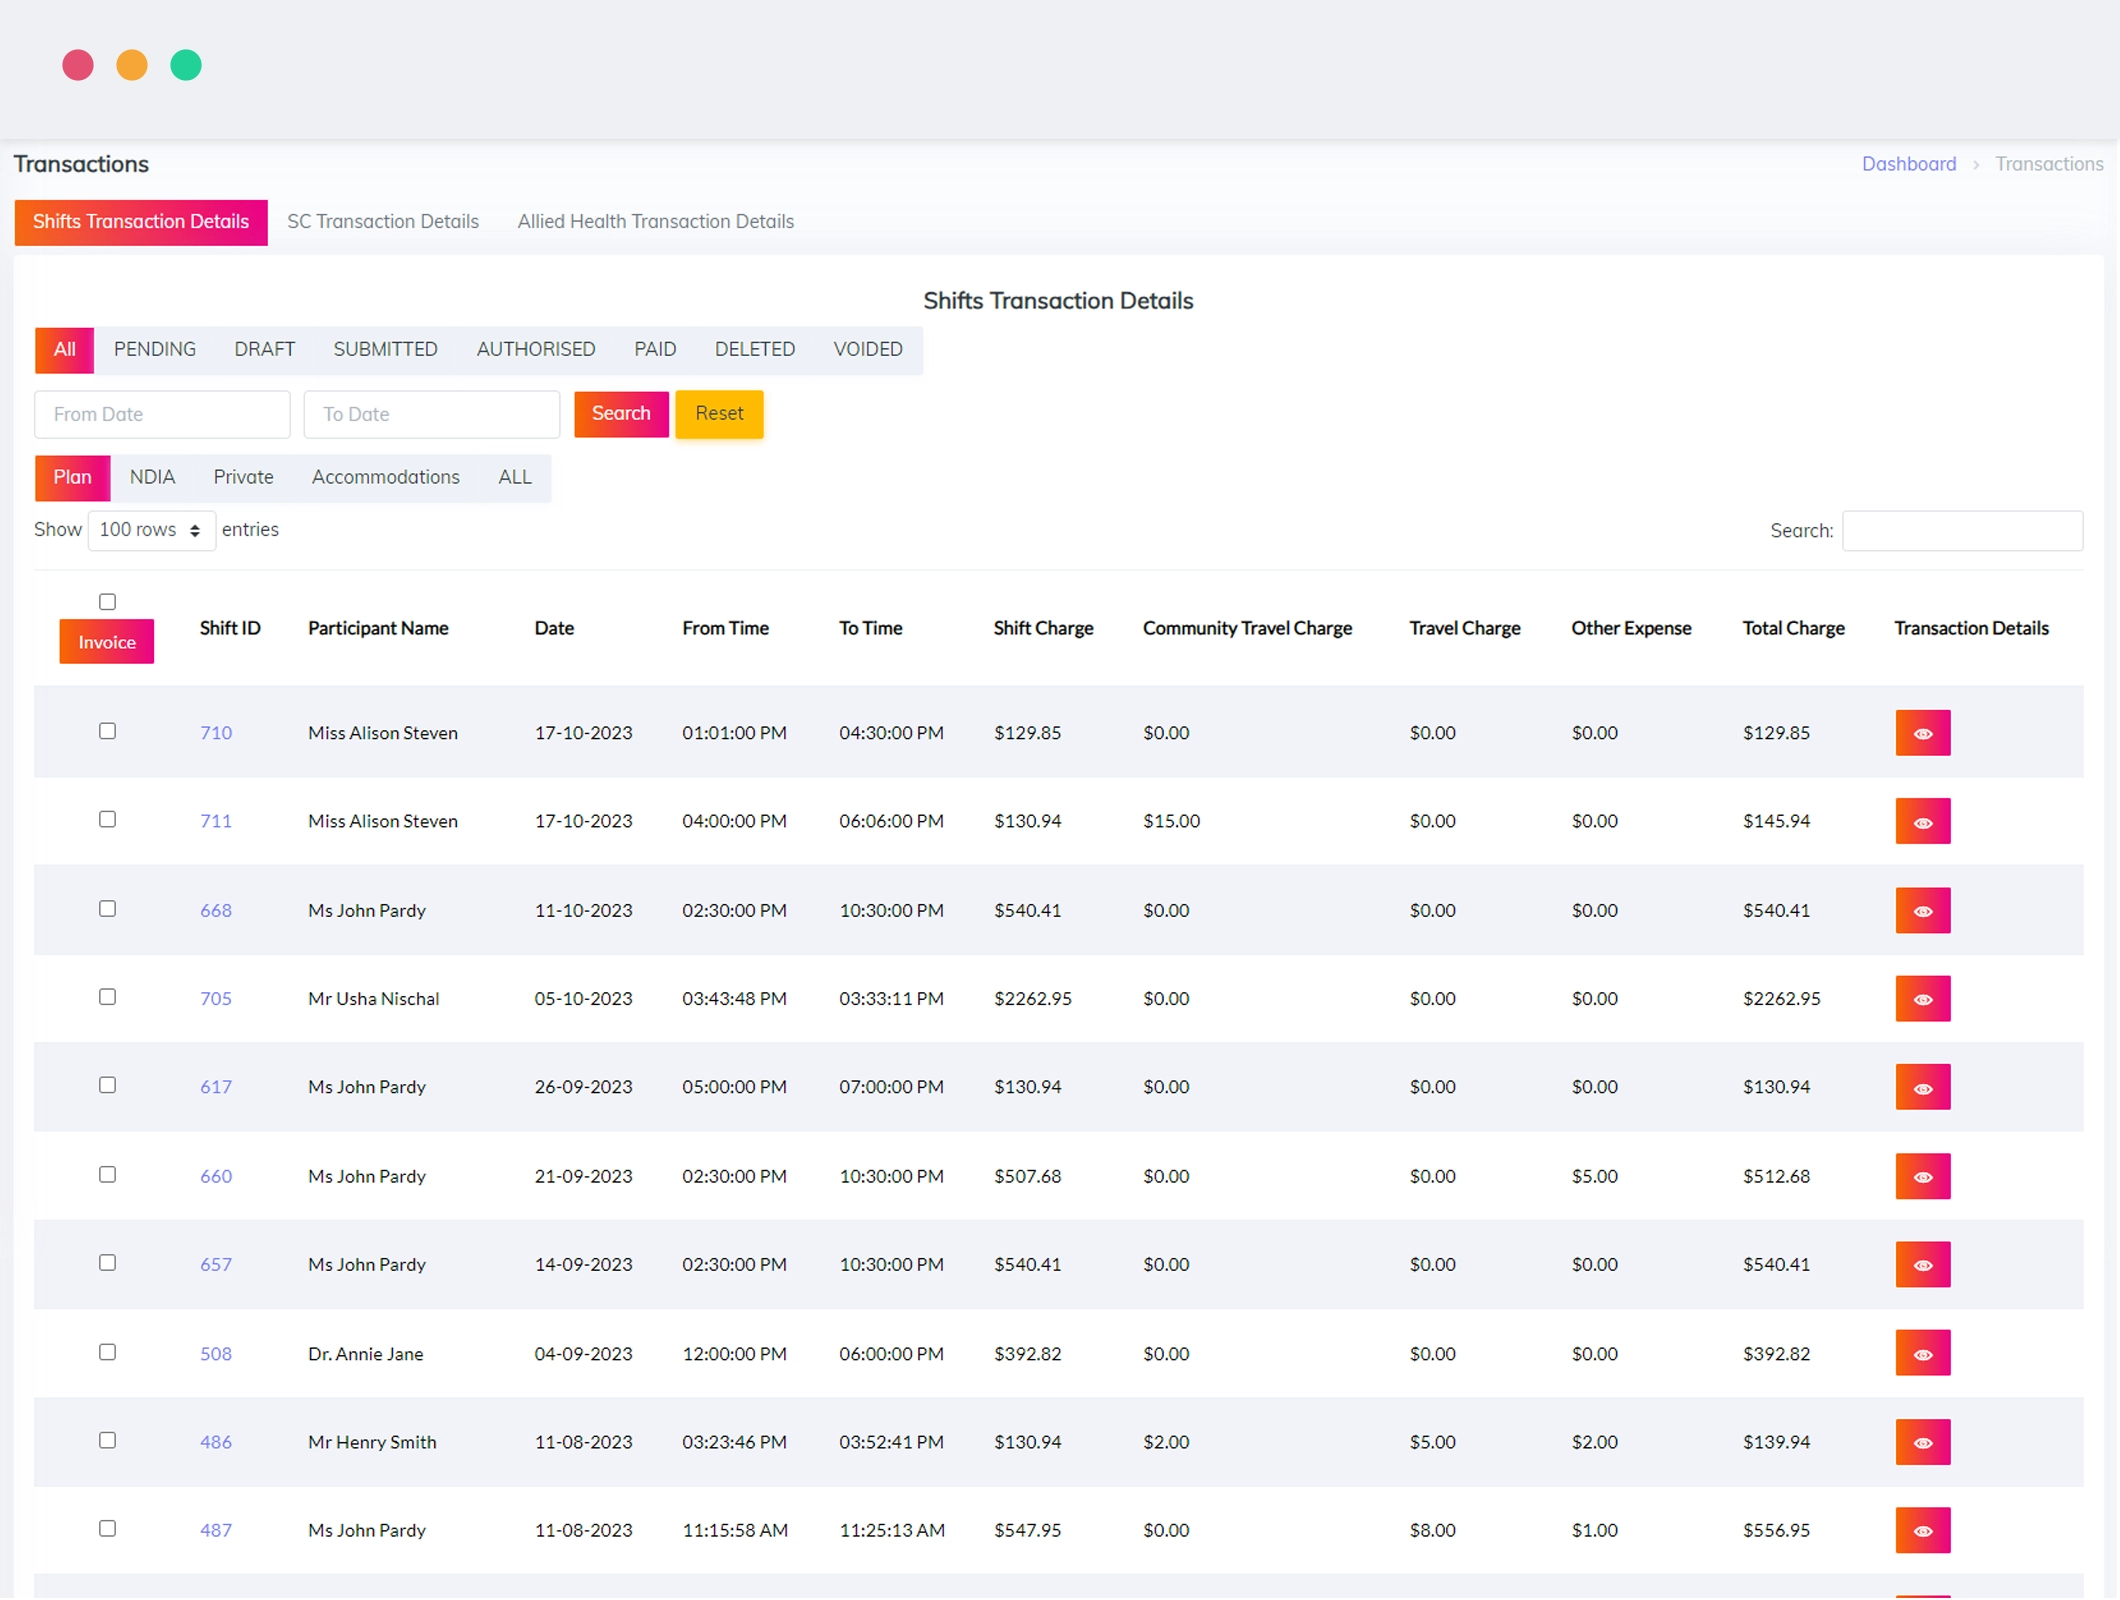Sort by Shift Charge column header

coord(1043,628)
